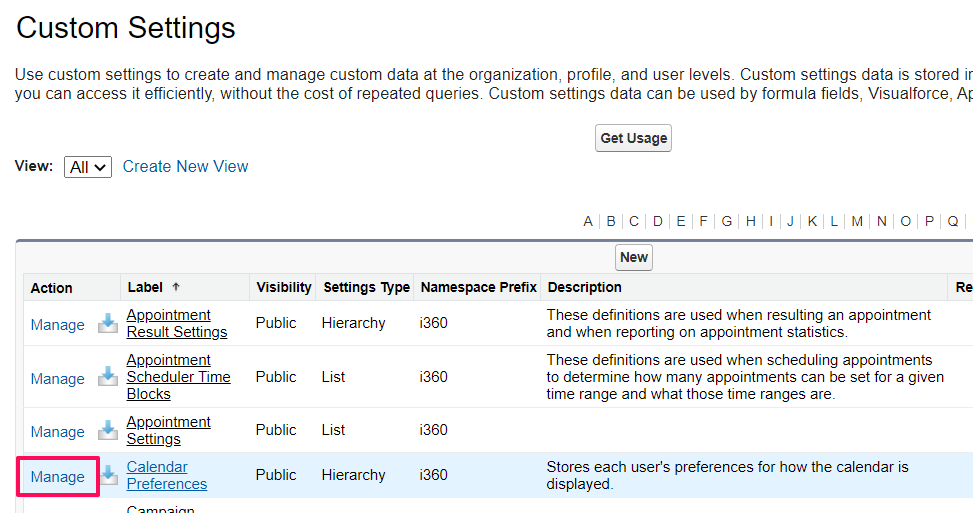Click i360 prefix in Calendar Preferences row

tap(433, 475)
